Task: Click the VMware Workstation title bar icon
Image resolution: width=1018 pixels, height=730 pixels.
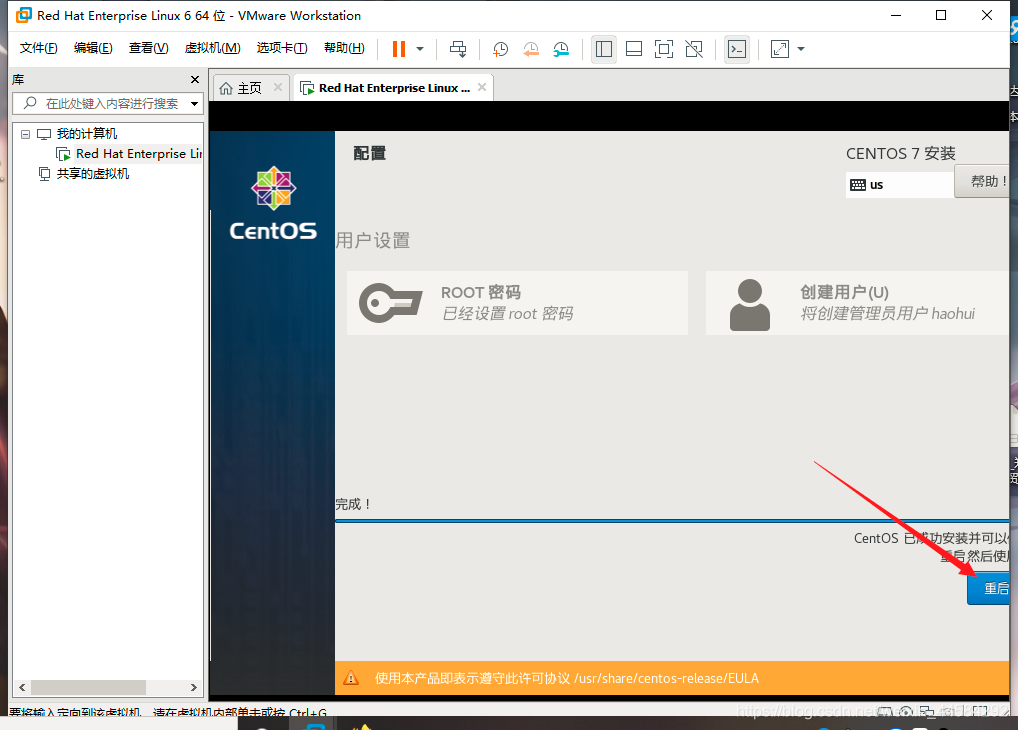Action: pyautogui.click(x=23, y=15)
